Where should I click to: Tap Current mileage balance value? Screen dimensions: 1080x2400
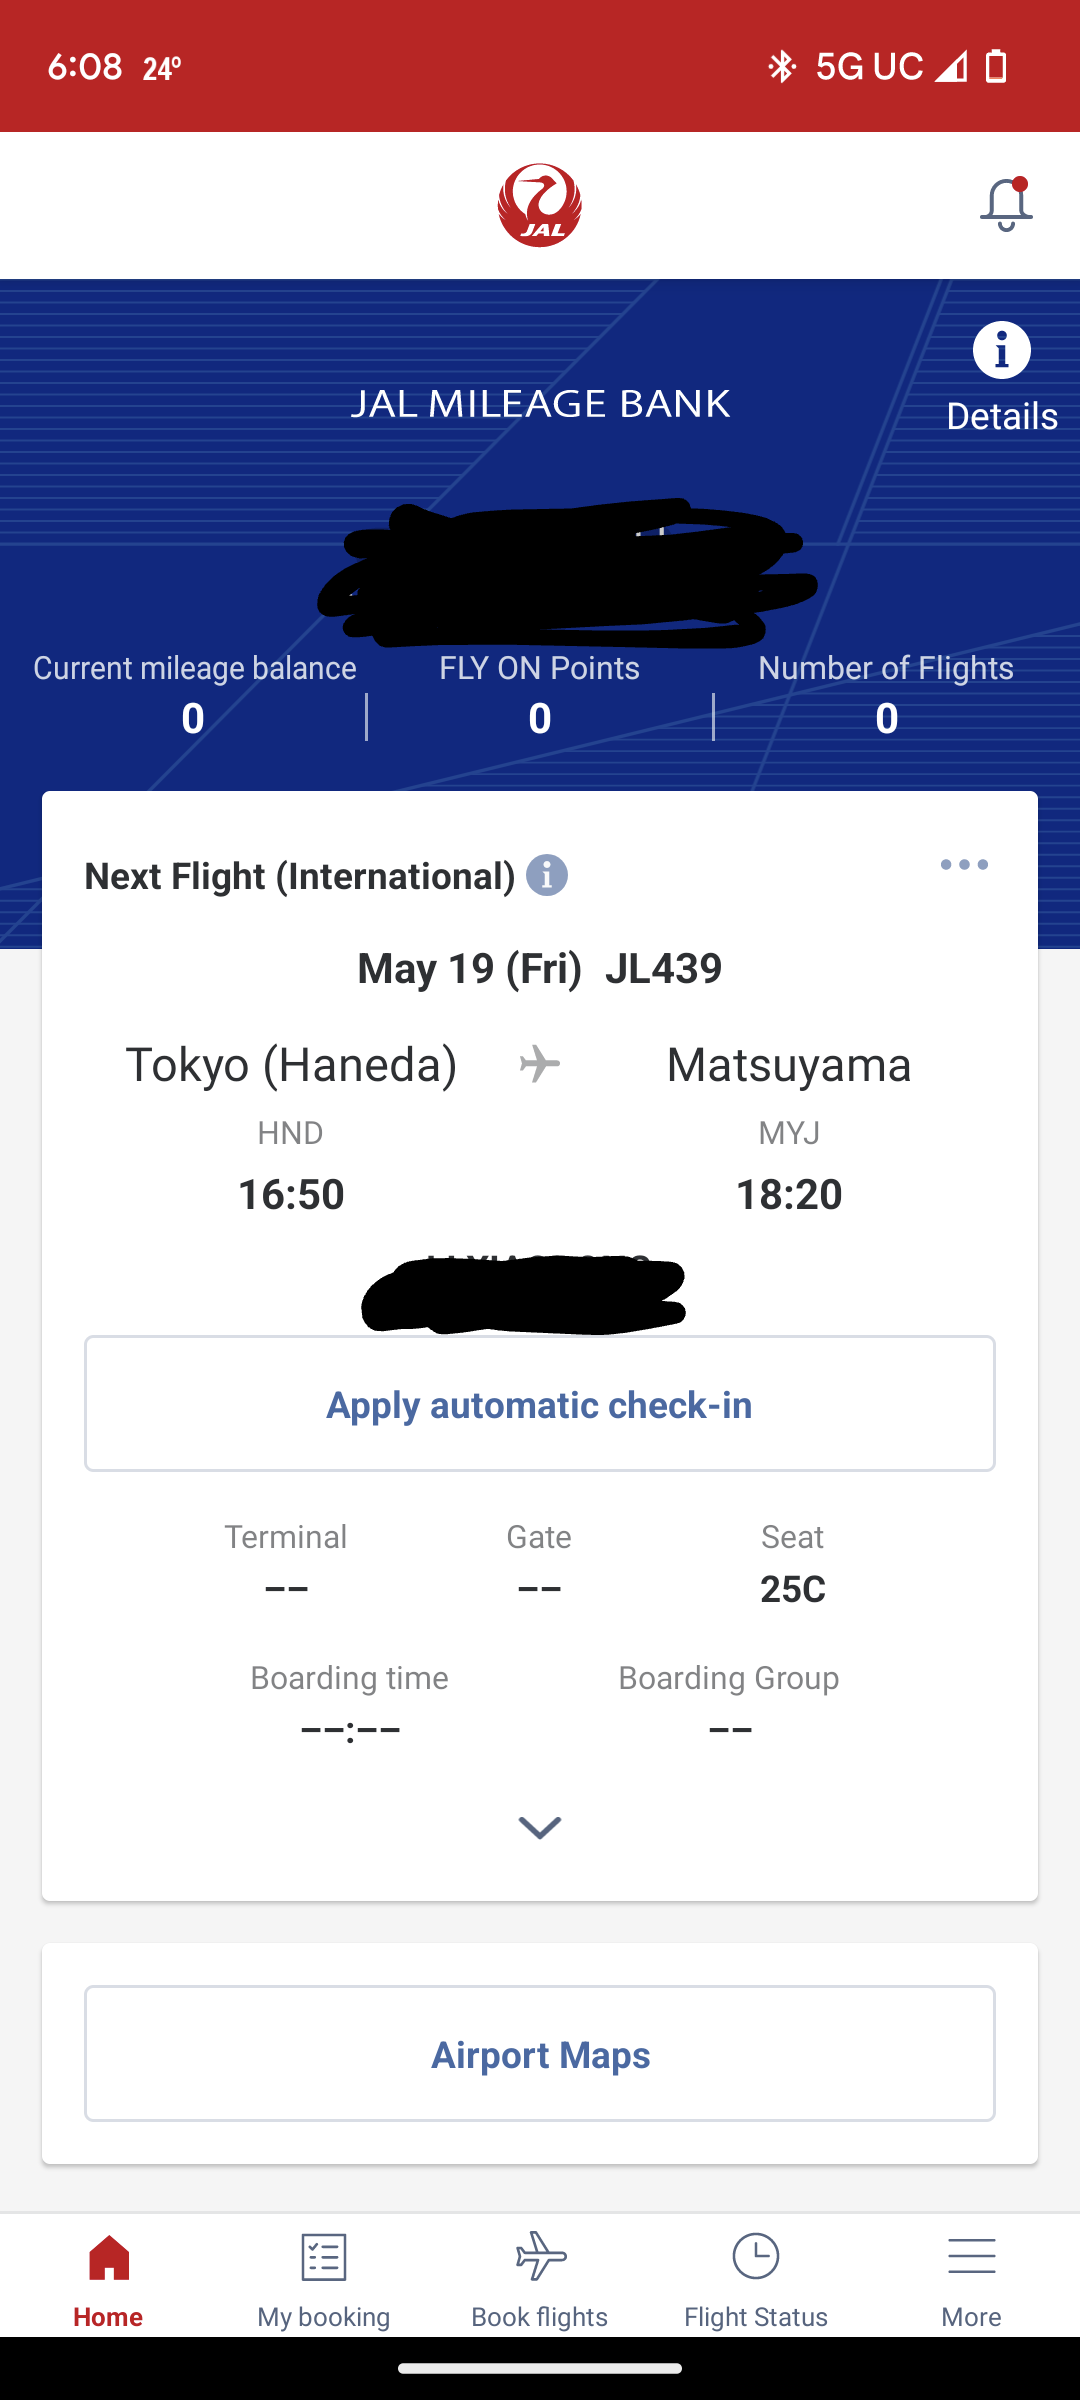(x=193, y=718)
